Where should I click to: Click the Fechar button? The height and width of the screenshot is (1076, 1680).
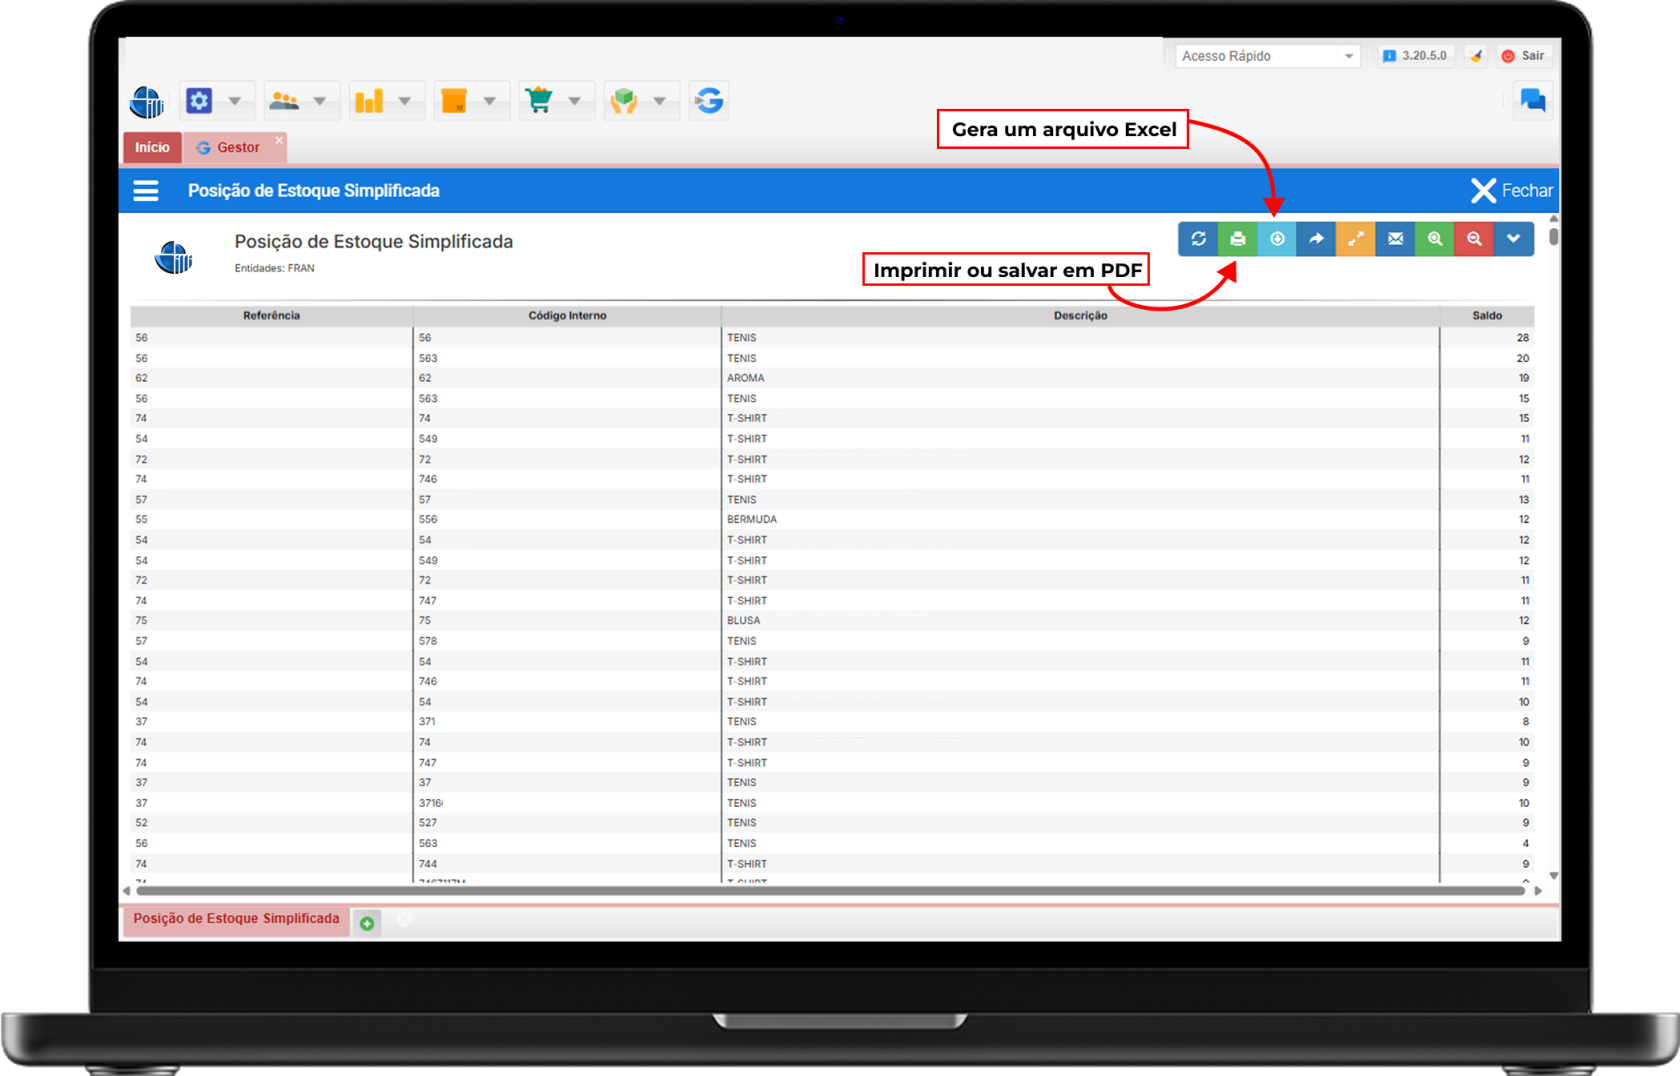[1512, 191]
